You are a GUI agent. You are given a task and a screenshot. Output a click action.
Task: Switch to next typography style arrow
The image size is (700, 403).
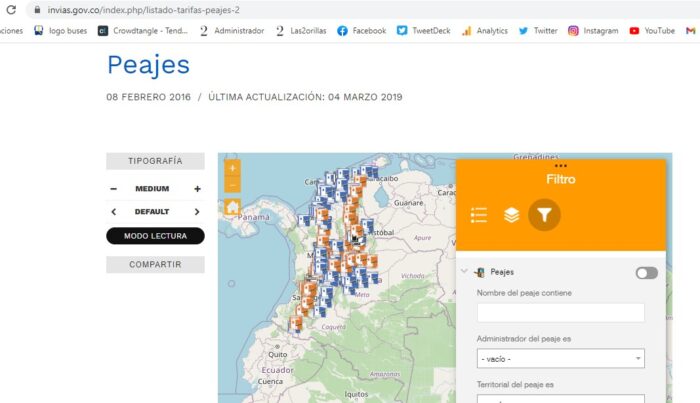(197, 212)
